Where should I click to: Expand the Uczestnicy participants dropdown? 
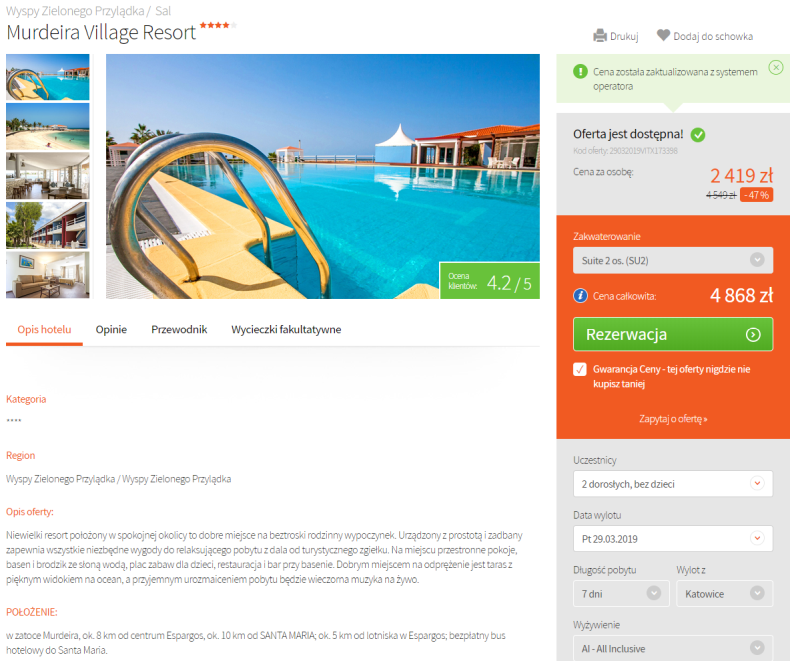click(x=673, y=484)
